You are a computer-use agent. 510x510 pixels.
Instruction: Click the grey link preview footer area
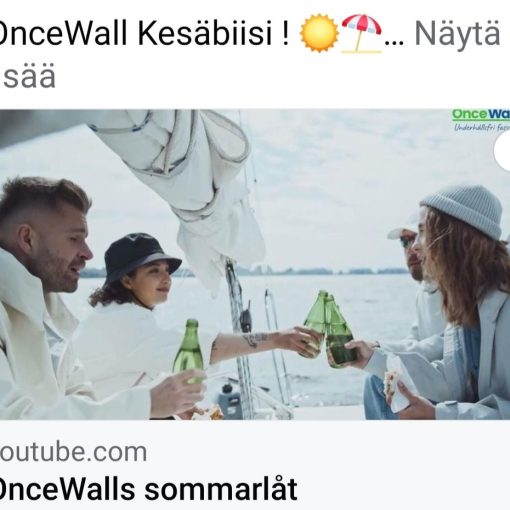[x=255, y=465]
